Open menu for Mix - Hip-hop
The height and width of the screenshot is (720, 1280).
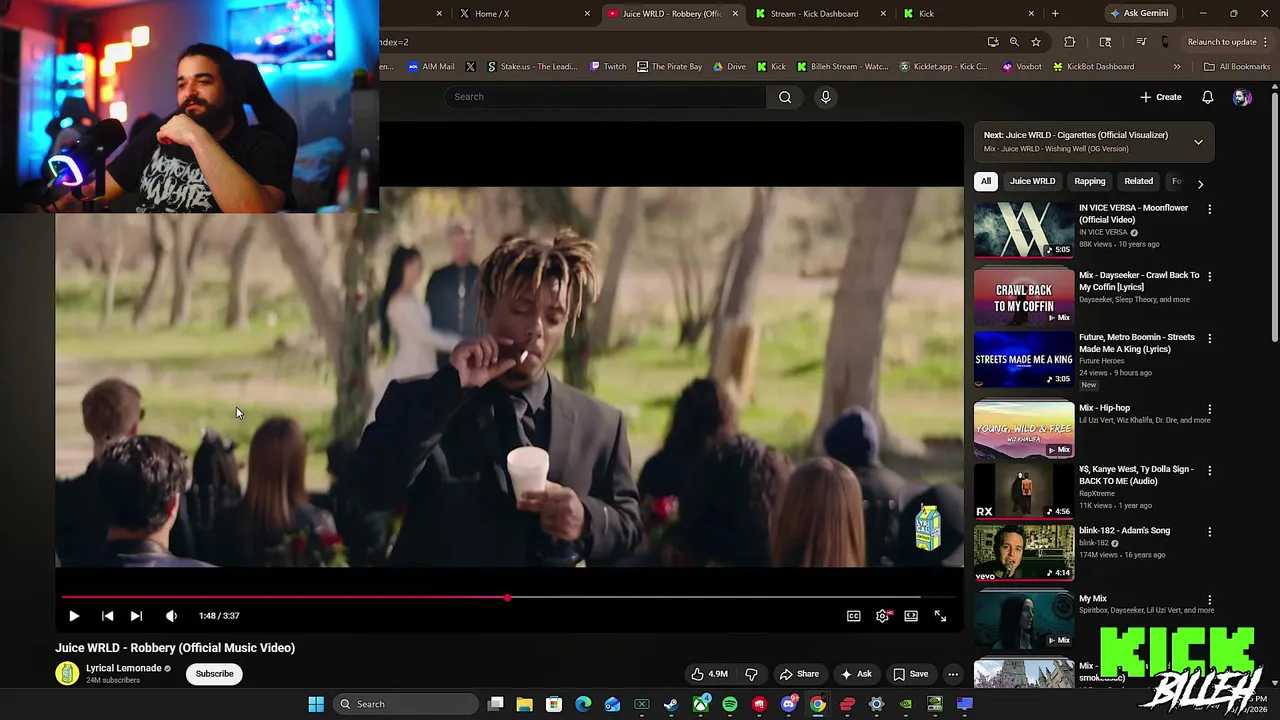click(x=1209, y=409)
